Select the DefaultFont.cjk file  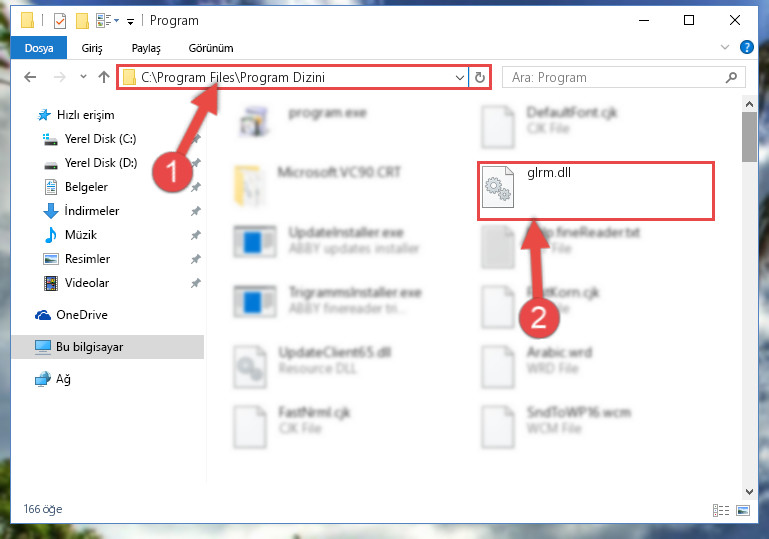548,127
